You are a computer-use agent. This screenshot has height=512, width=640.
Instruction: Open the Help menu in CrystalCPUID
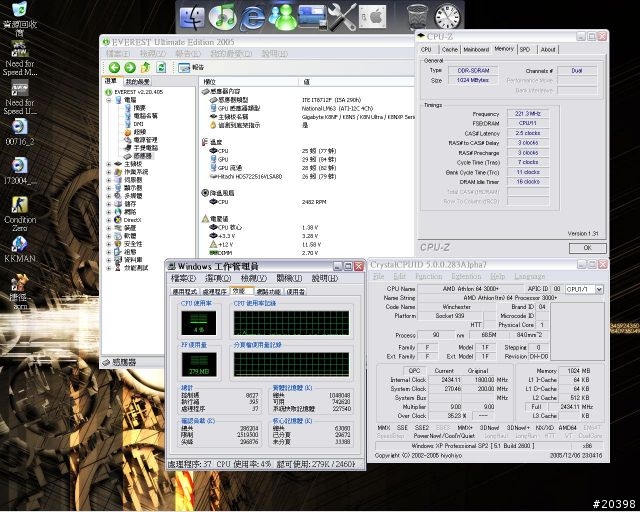coord(498,276)
